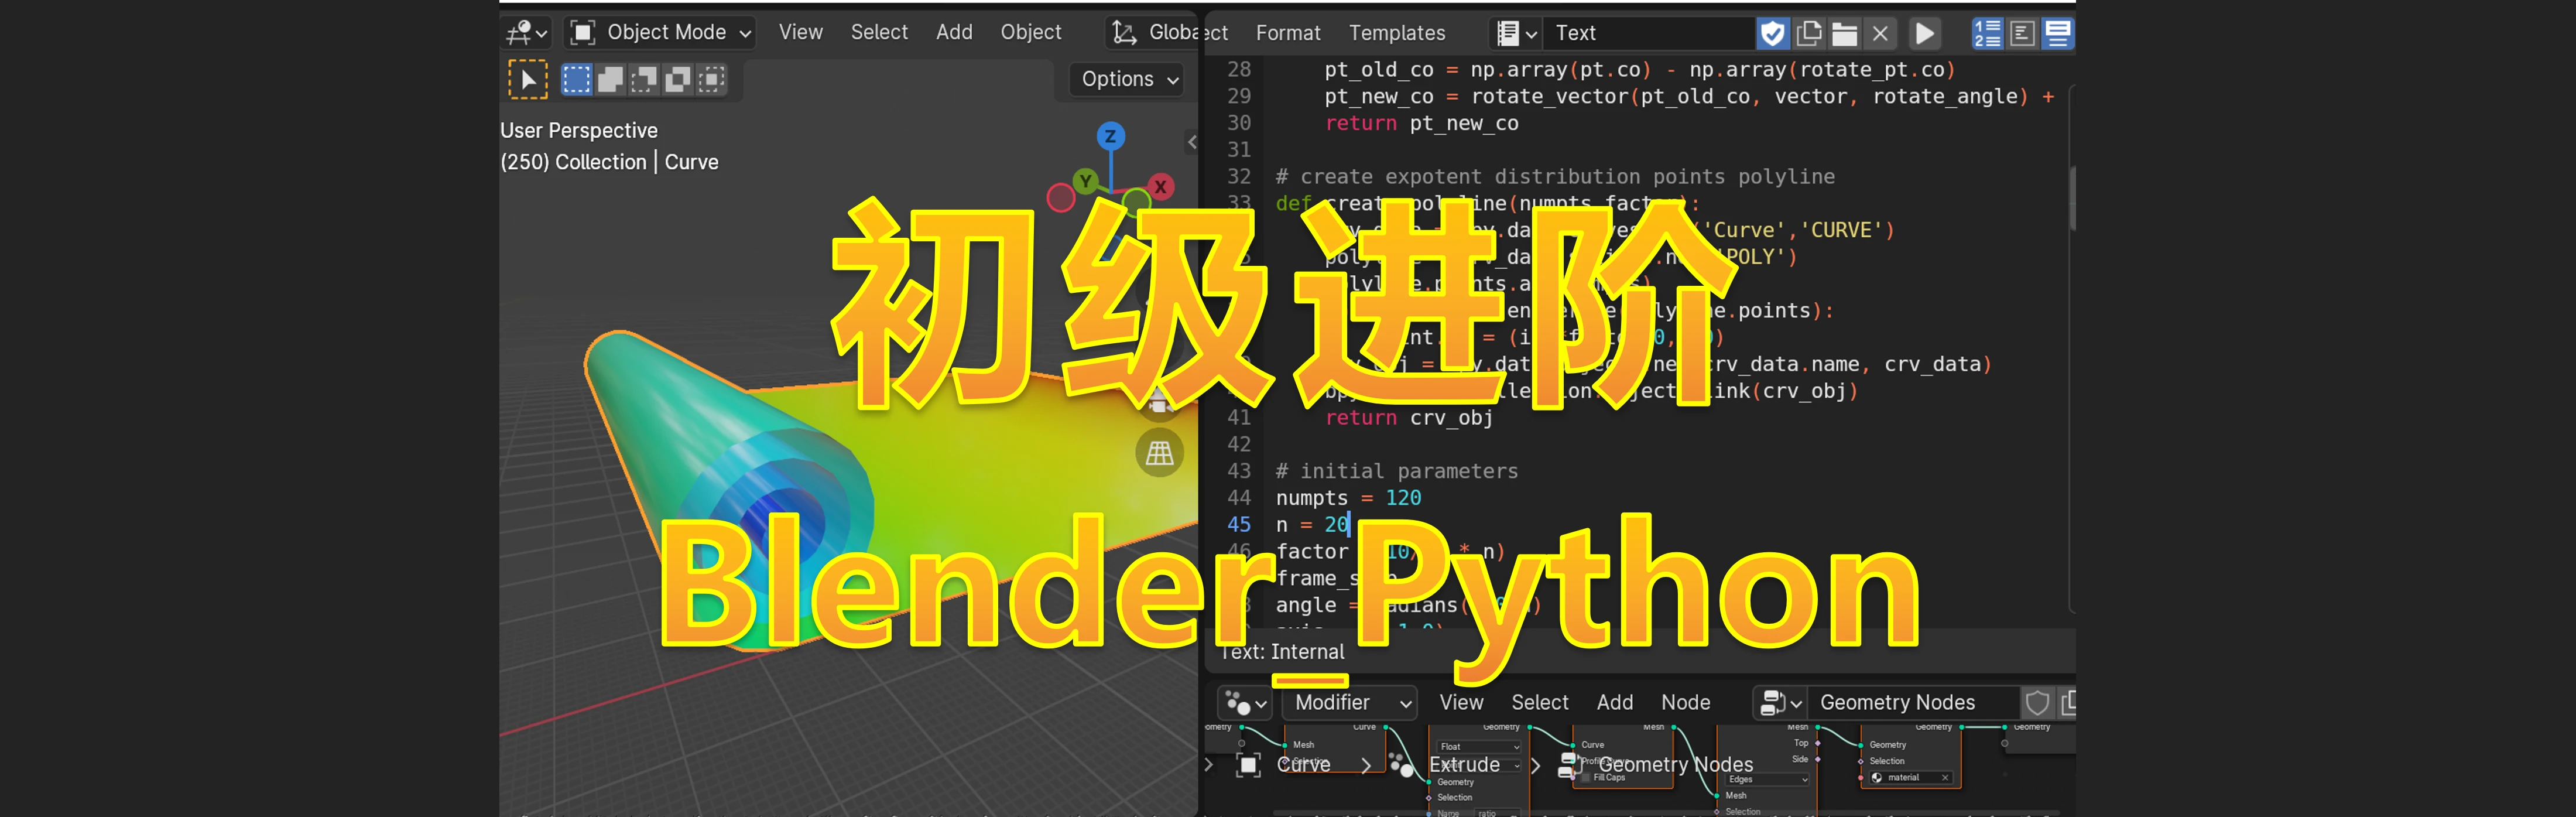The height and width of the screenshot is (817, 2576).
Task: Open the Templates menu in the text editor
Action: [x=1396, y=33]
